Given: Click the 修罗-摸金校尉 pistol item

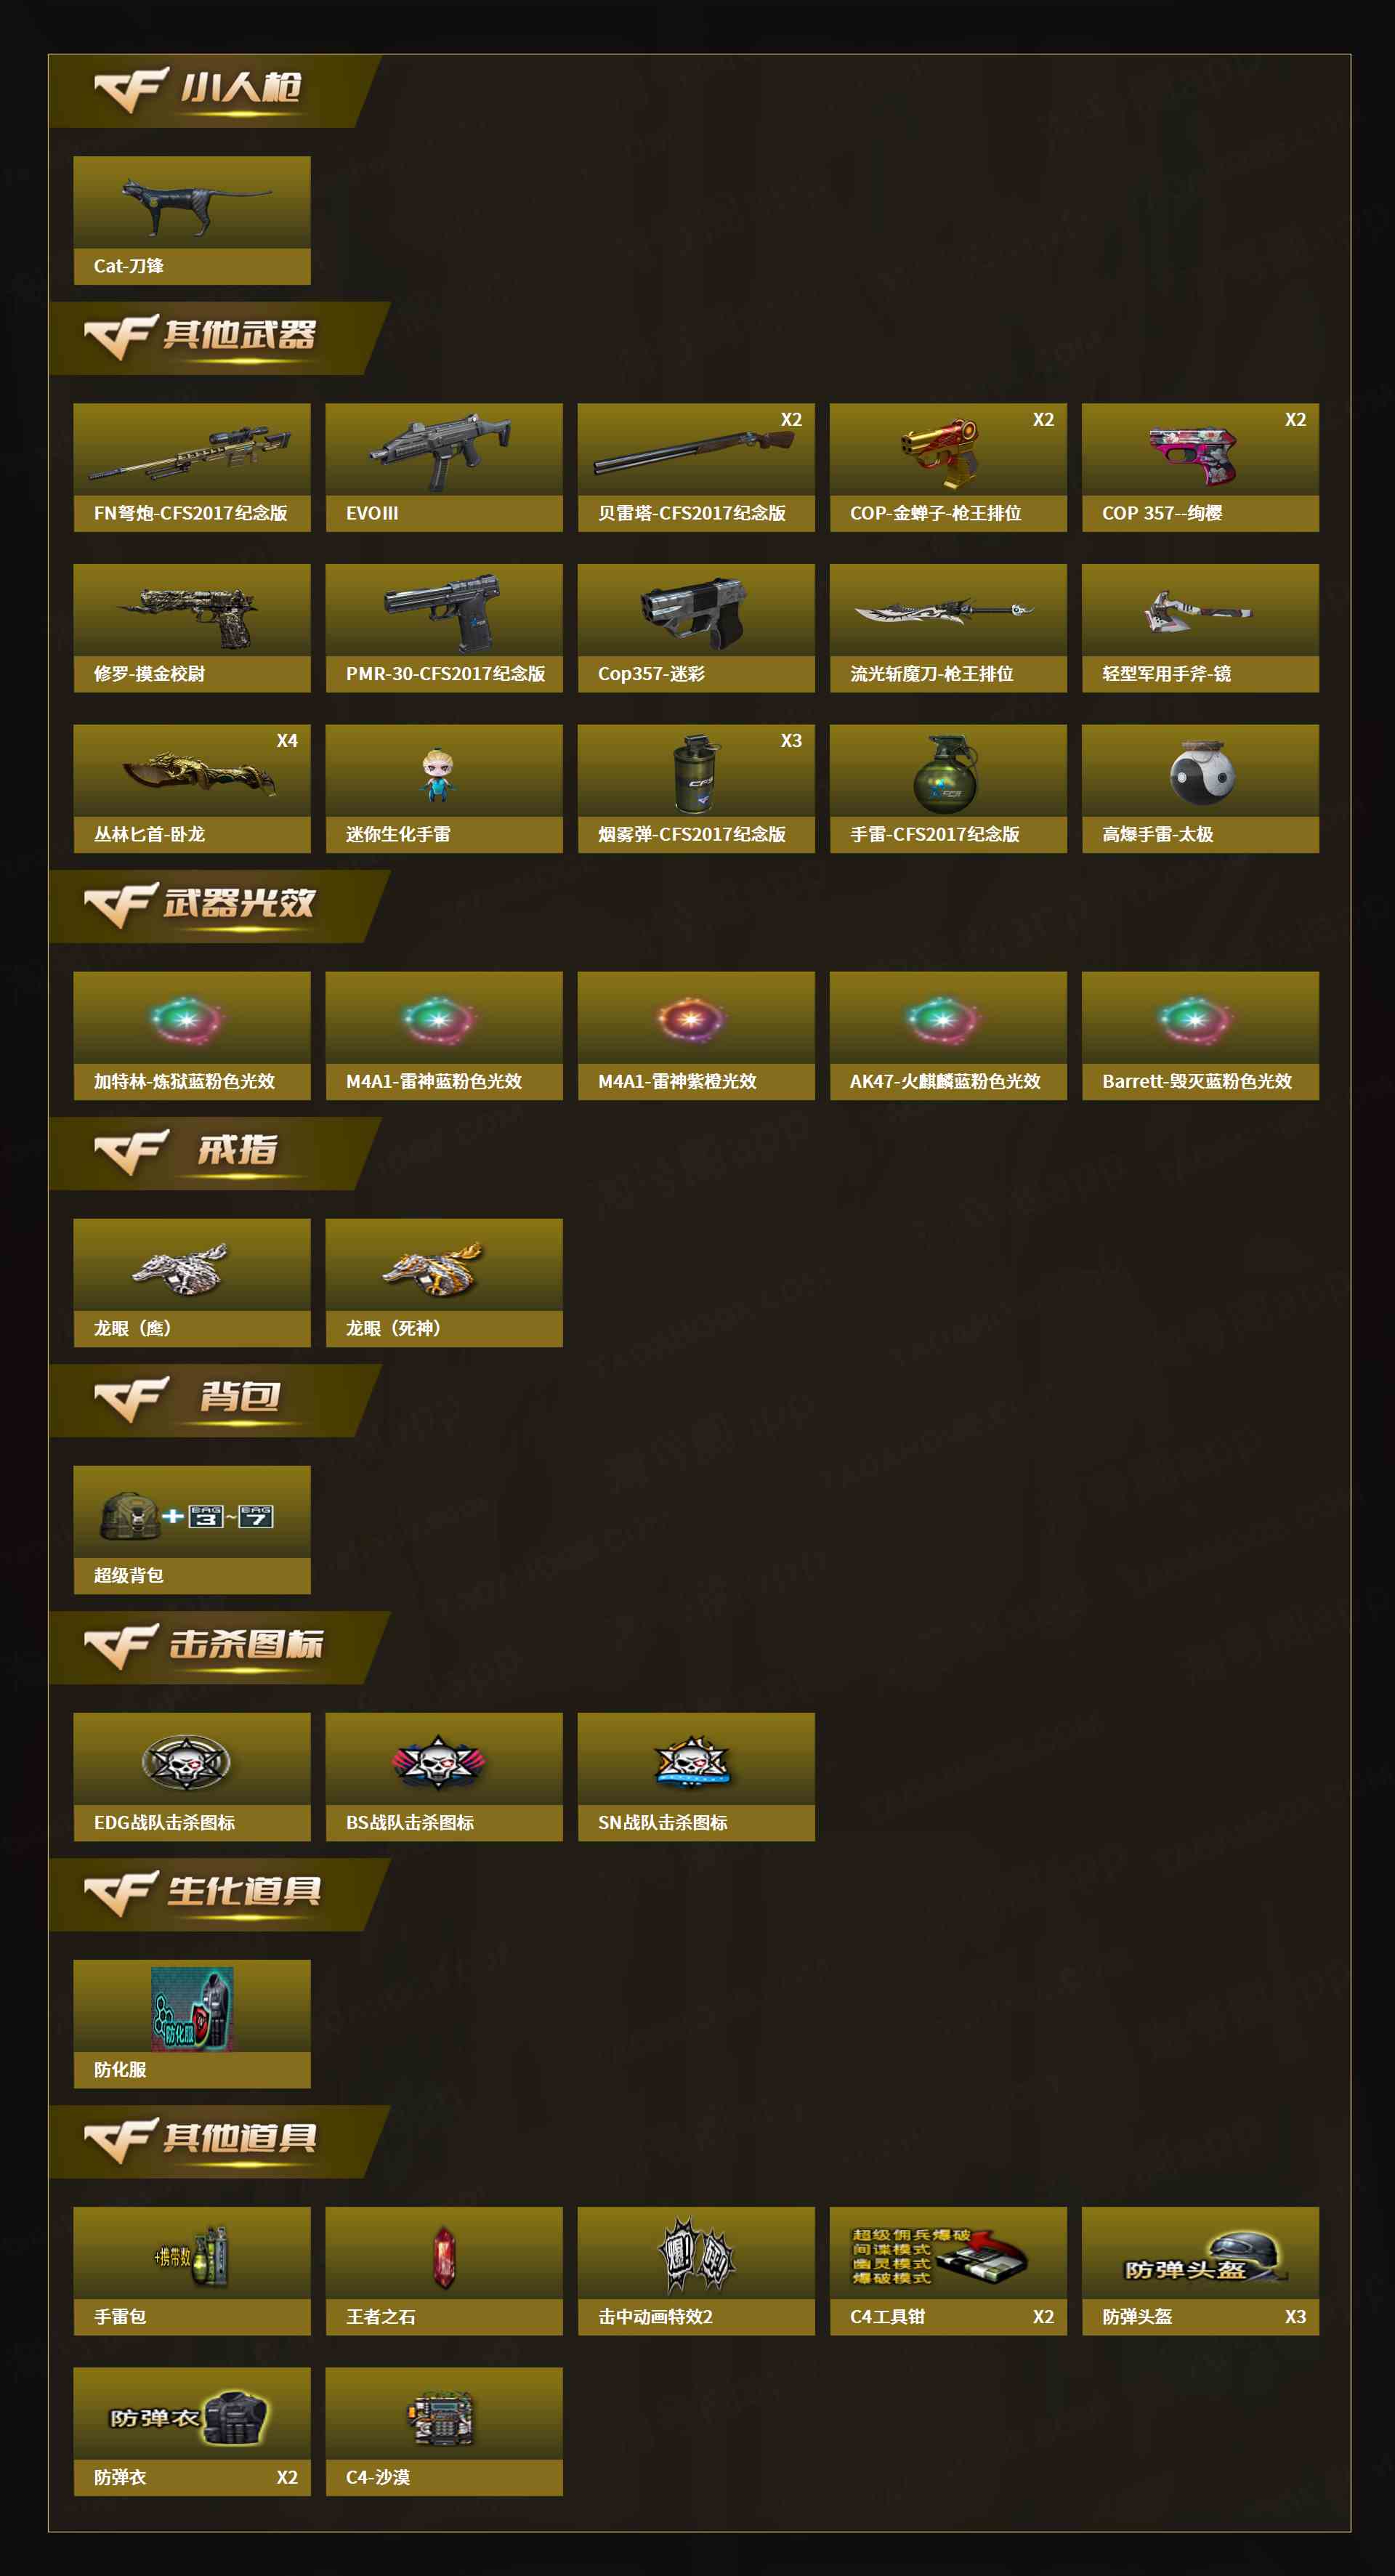Looking at the screenshot, I should (192, 628).
